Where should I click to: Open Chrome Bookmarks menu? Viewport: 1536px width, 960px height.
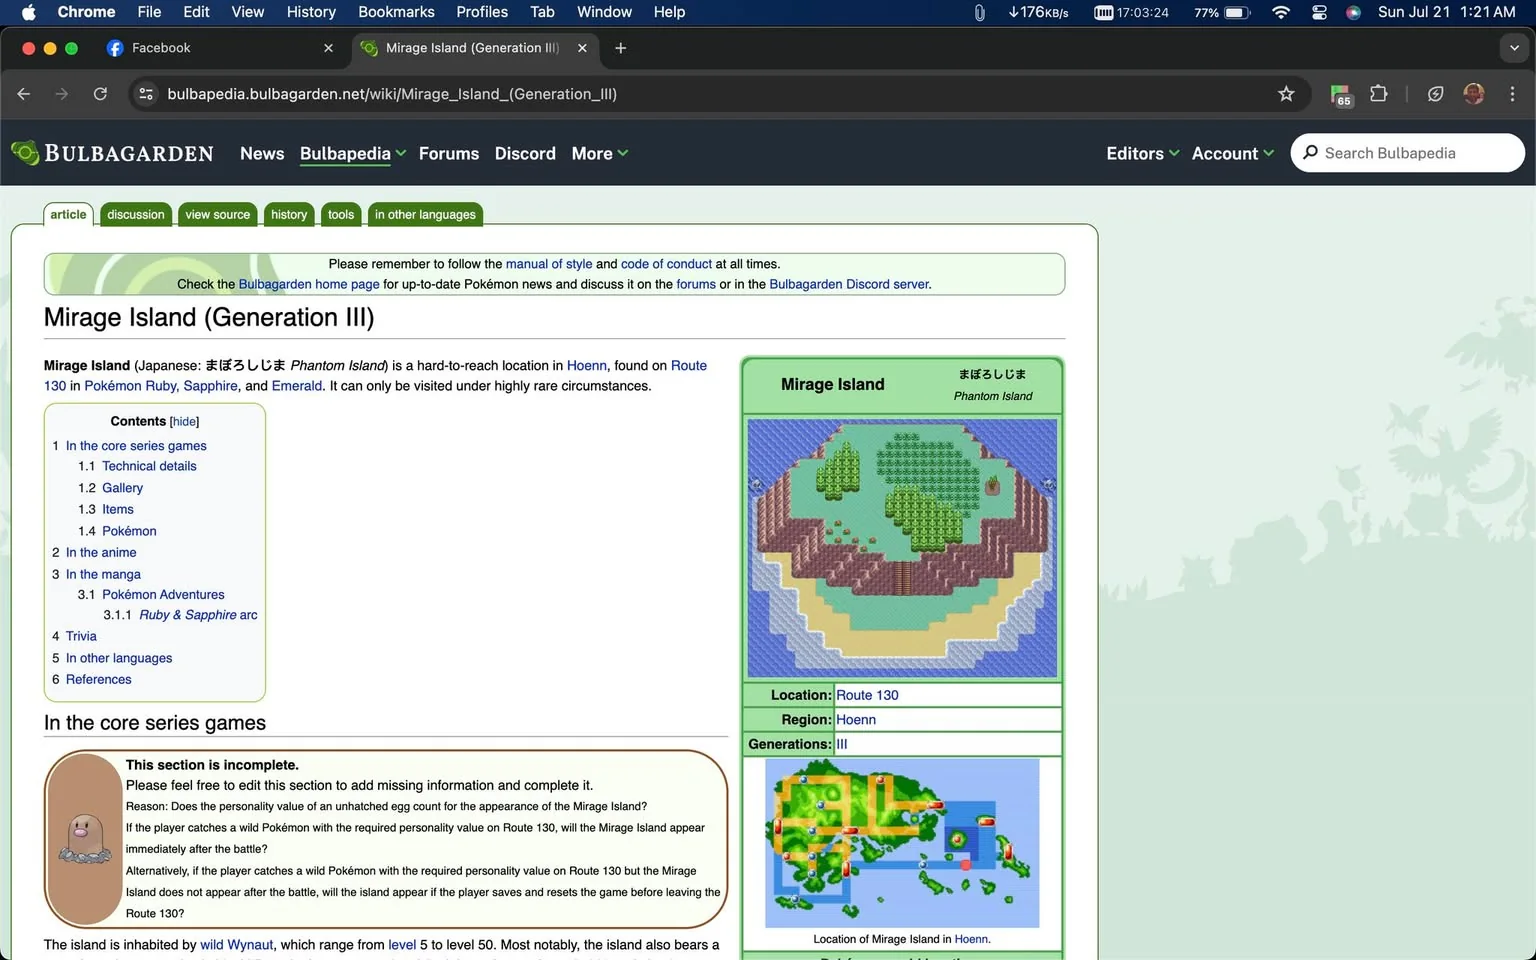point(396,12)
